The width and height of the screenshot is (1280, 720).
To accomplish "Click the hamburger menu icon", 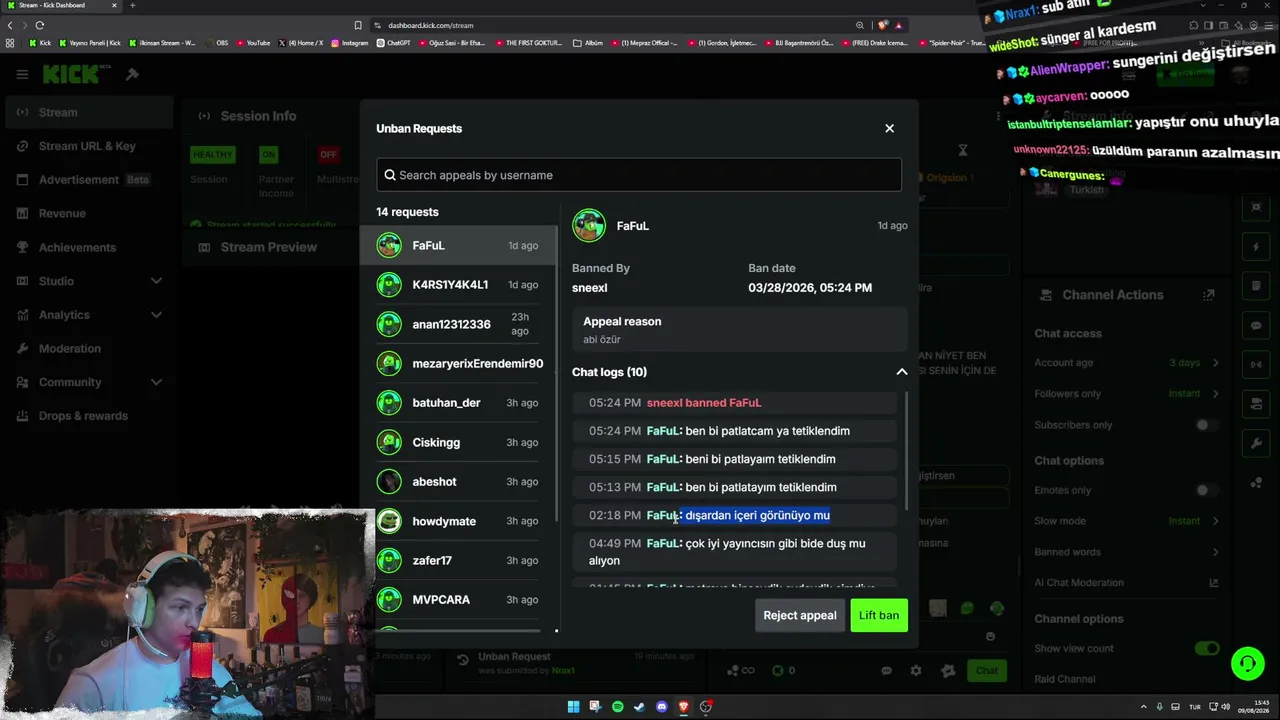I will 22,74.
